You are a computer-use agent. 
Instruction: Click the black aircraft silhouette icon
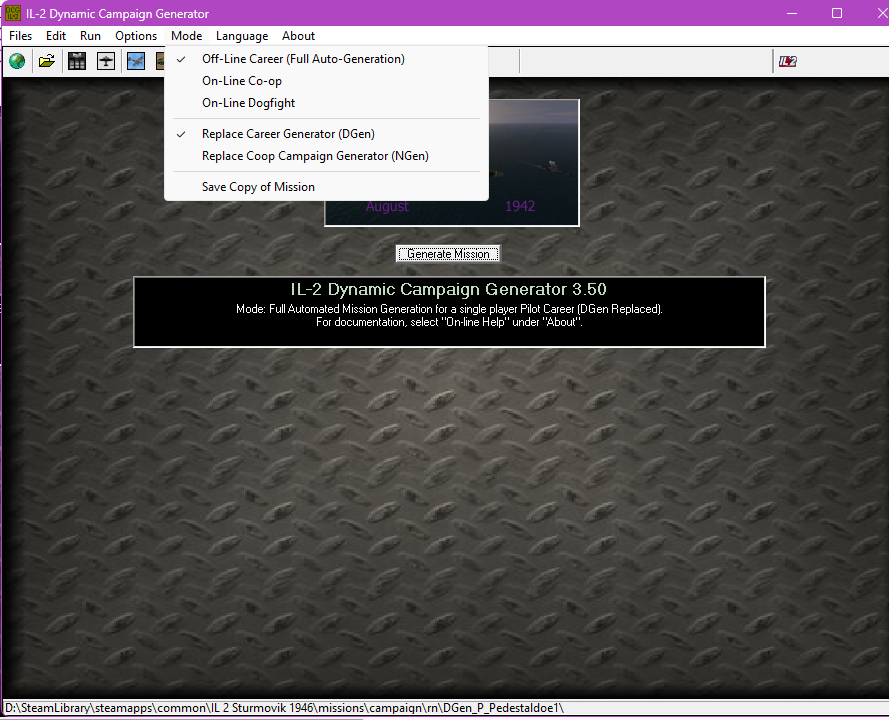pos(106,61)
